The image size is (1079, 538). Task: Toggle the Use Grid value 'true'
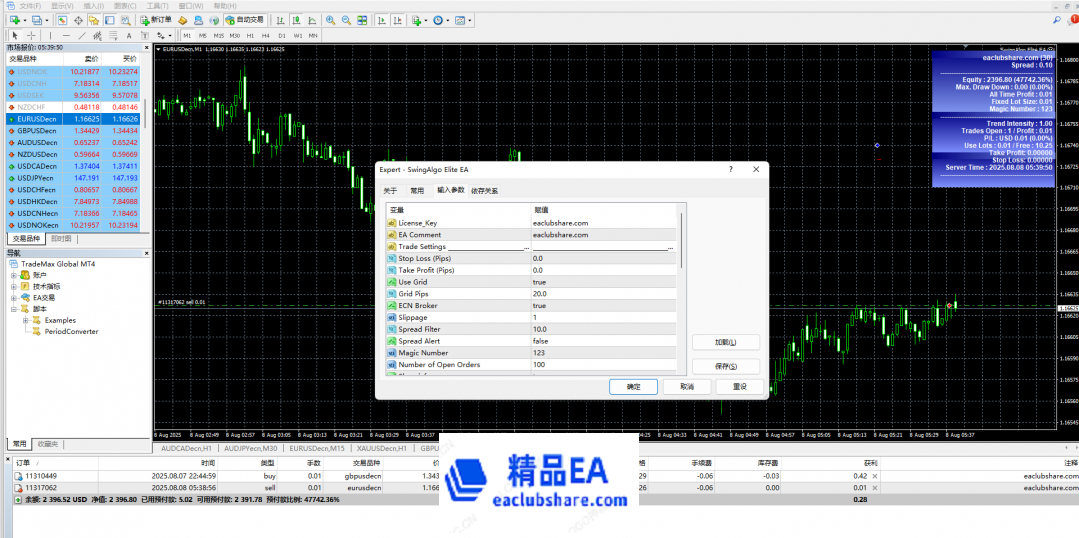tap(540, 282)
